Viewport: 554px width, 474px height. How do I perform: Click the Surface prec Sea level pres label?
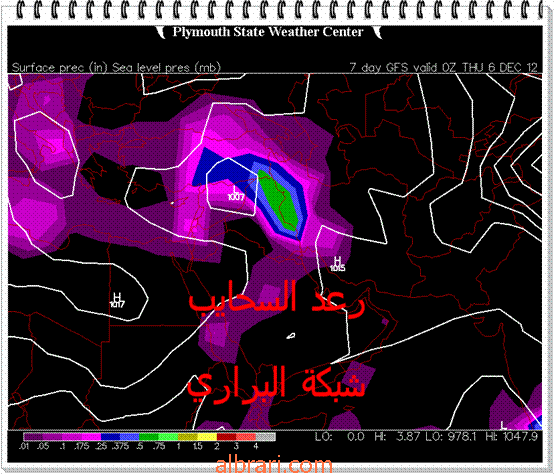(x=116, y=67)
